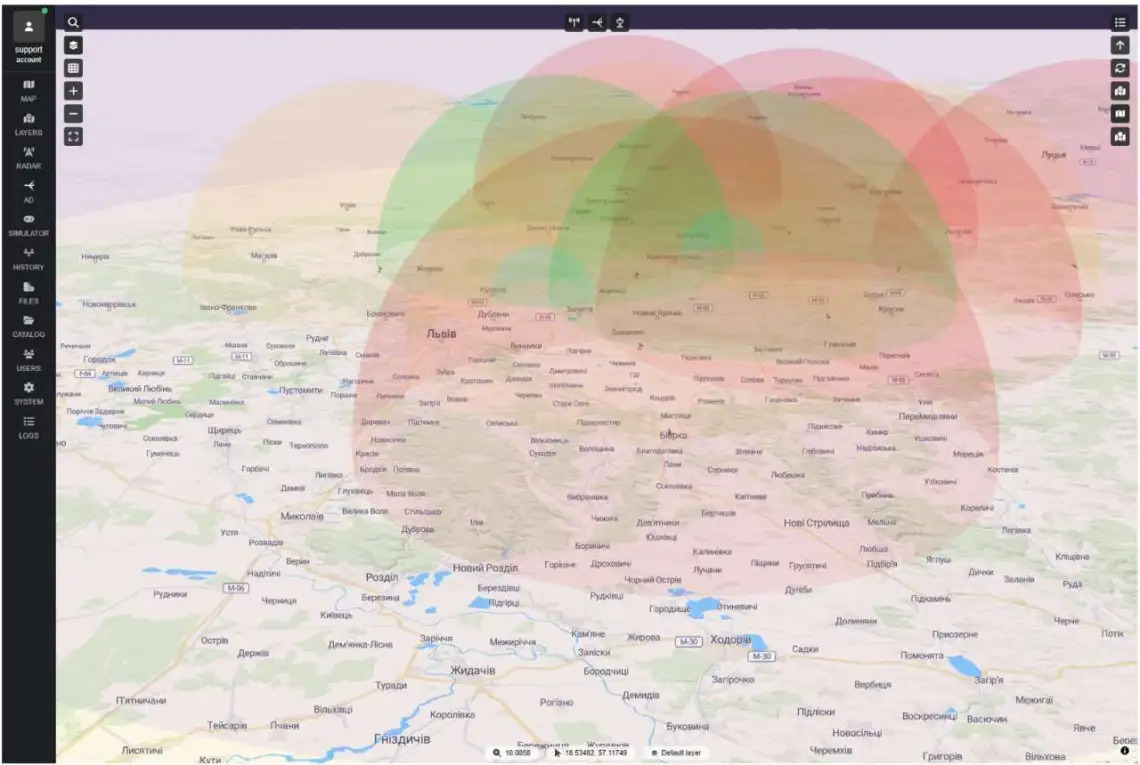The height and width of the screenshot is (765, 1140).
Task: Click the refresh button on the right edge
Action: [x=1119, y=68]
